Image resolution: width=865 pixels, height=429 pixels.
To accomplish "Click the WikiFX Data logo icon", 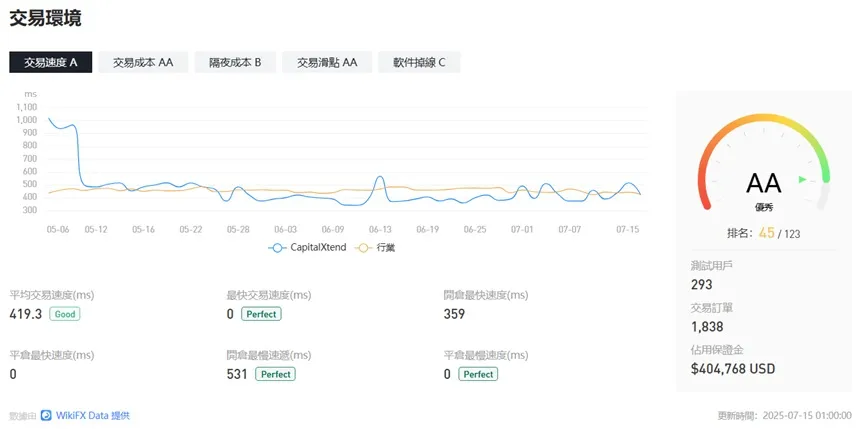I will point(46,415).
